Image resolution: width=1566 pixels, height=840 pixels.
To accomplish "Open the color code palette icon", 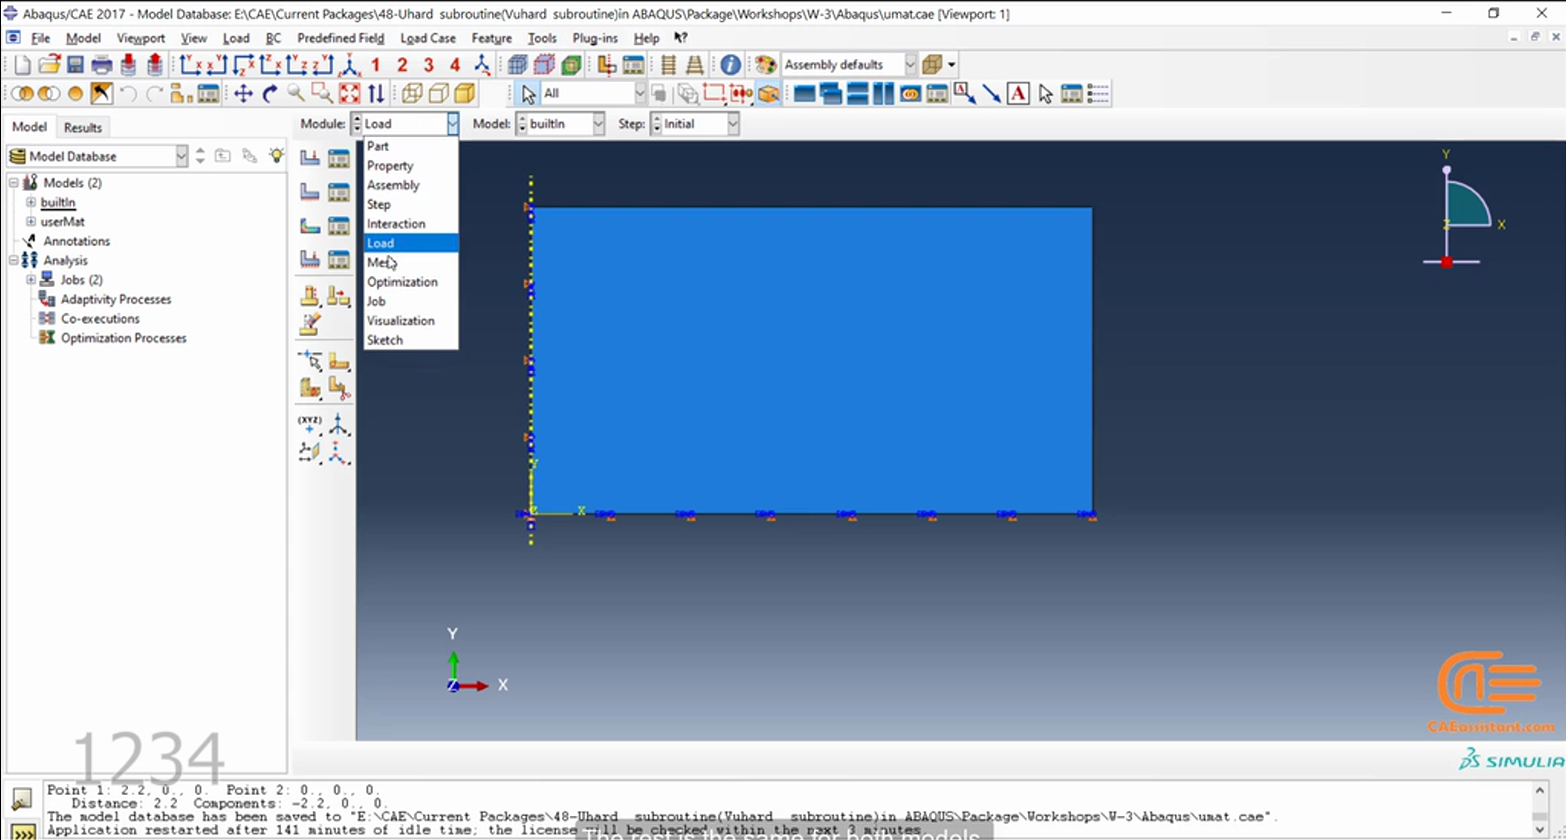I will (765, 65).
